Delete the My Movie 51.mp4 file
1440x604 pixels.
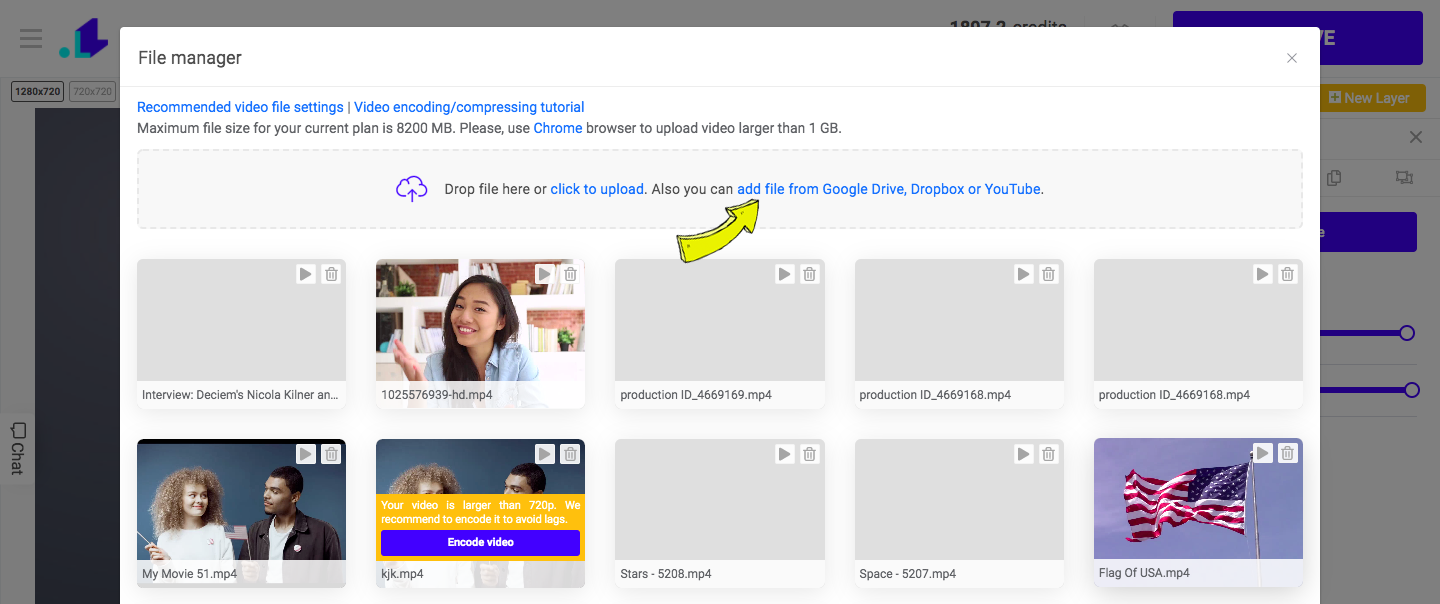tap(331, 454)
